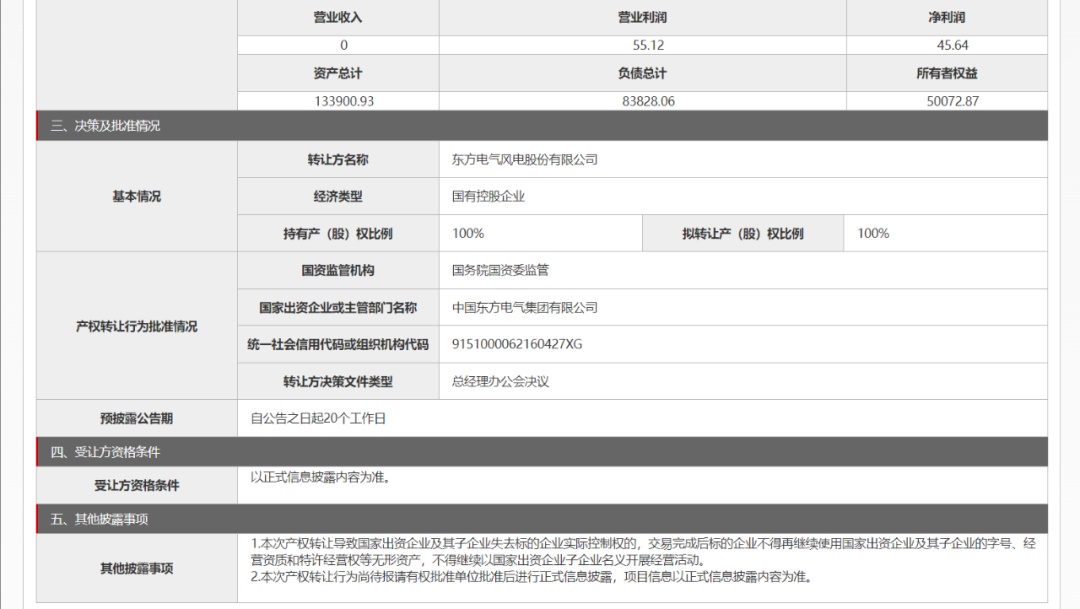The height and width of the screenshot is (609, 1080).
Task: Click the 以正式信息披露内容为准。 qualification text
Action: [x=320, y=477]
